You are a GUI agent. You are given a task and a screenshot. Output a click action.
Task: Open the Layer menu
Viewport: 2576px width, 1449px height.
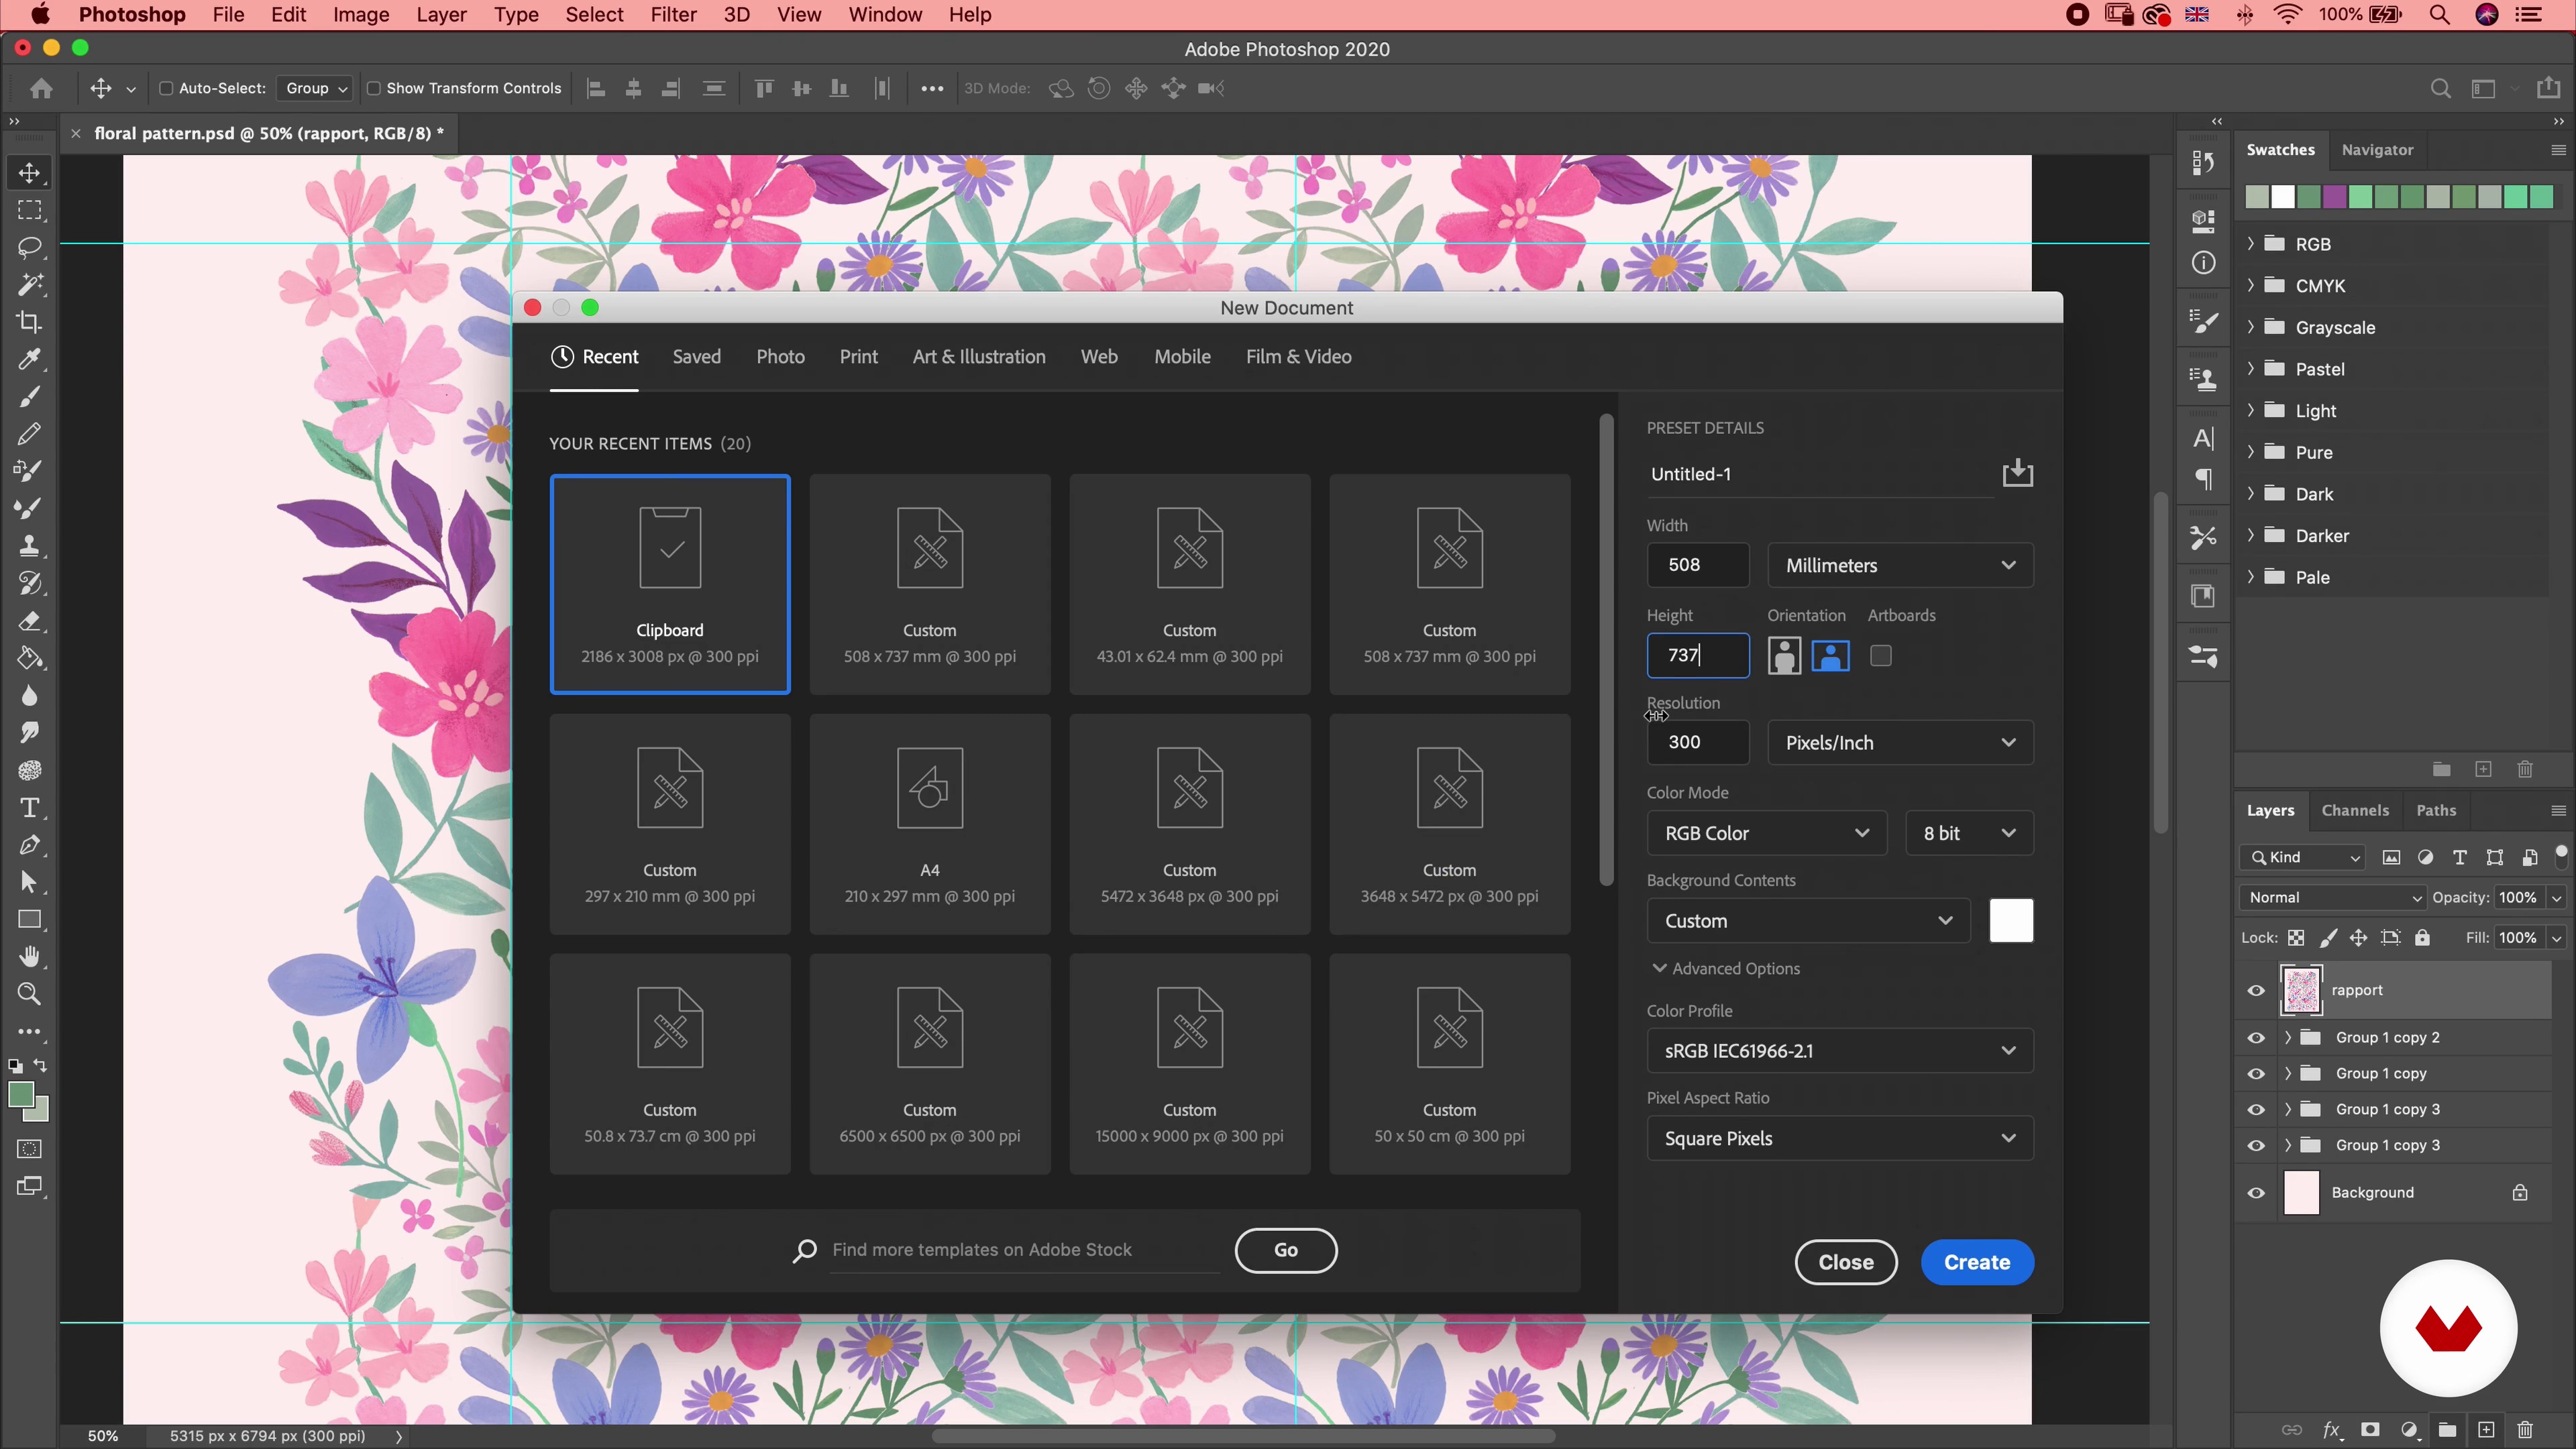click(x=441, y=15)
